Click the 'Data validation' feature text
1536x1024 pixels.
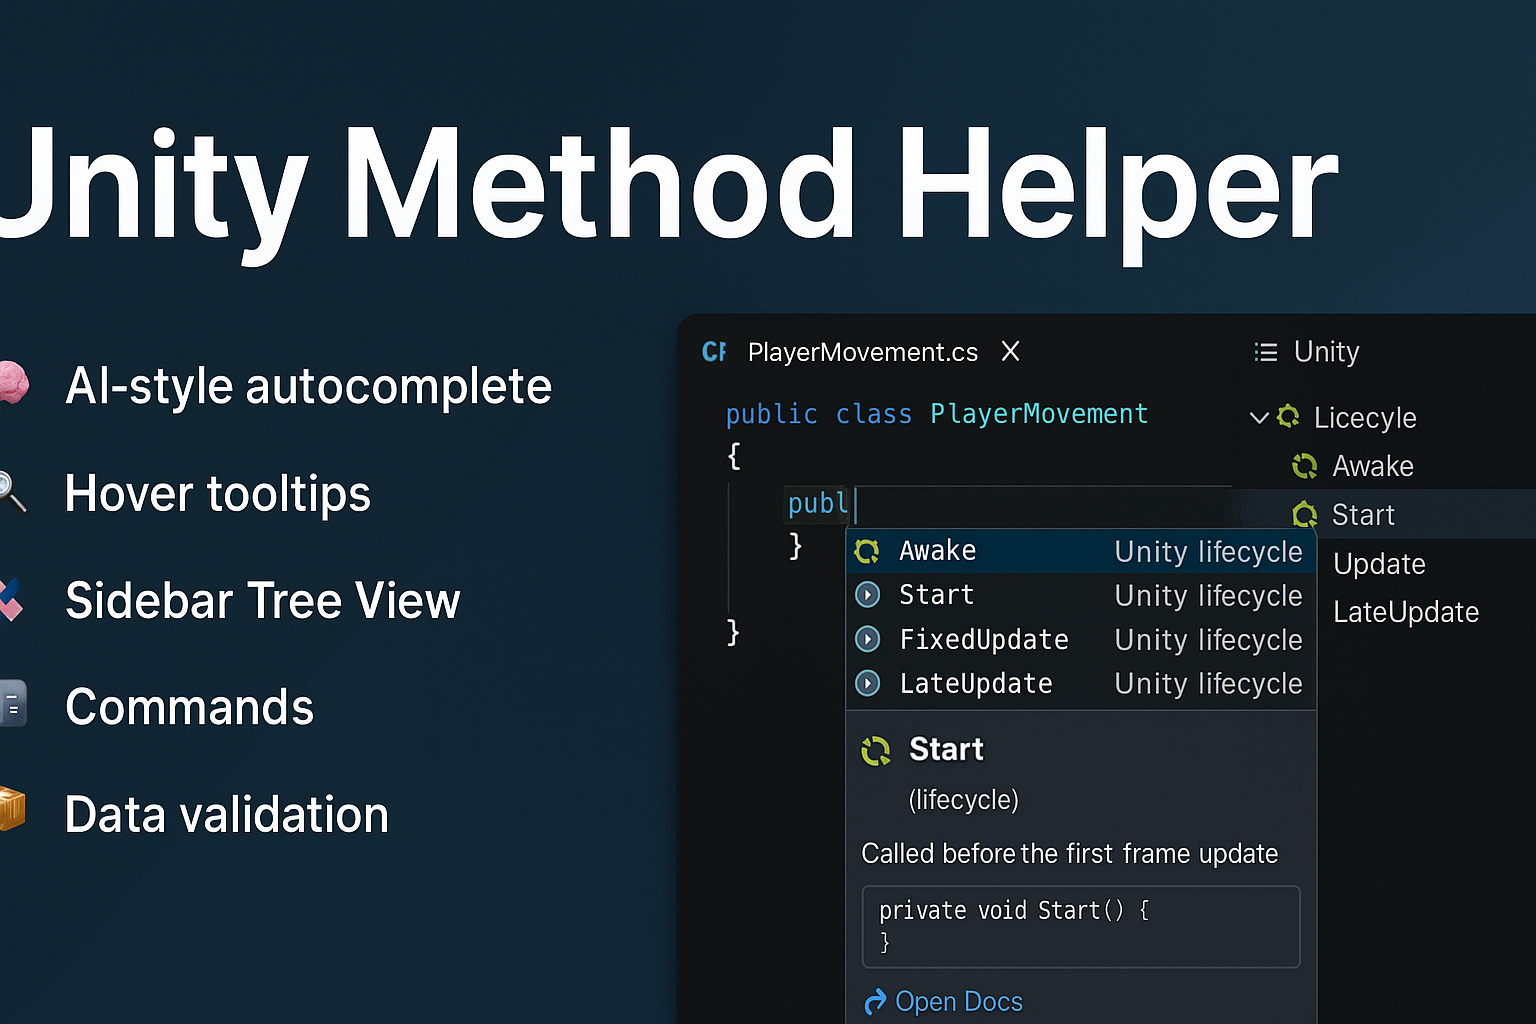pos(227,815)
